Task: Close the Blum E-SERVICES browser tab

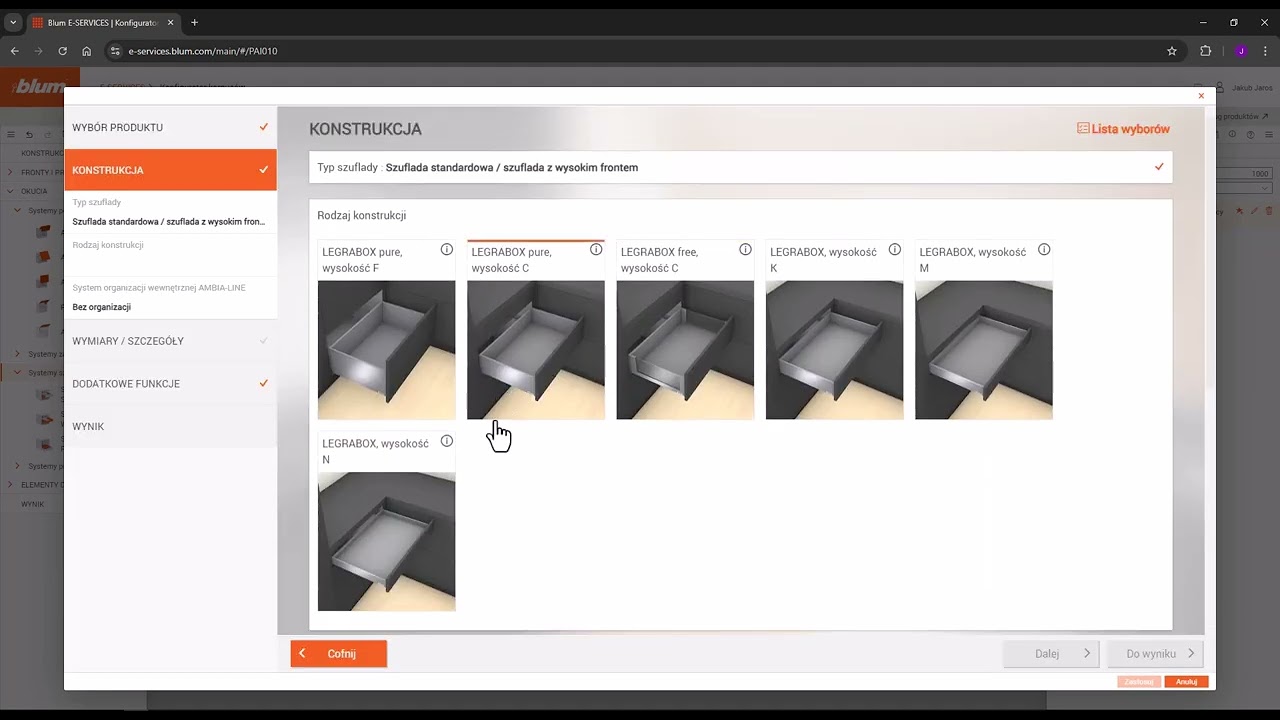Action: (169, 22)
